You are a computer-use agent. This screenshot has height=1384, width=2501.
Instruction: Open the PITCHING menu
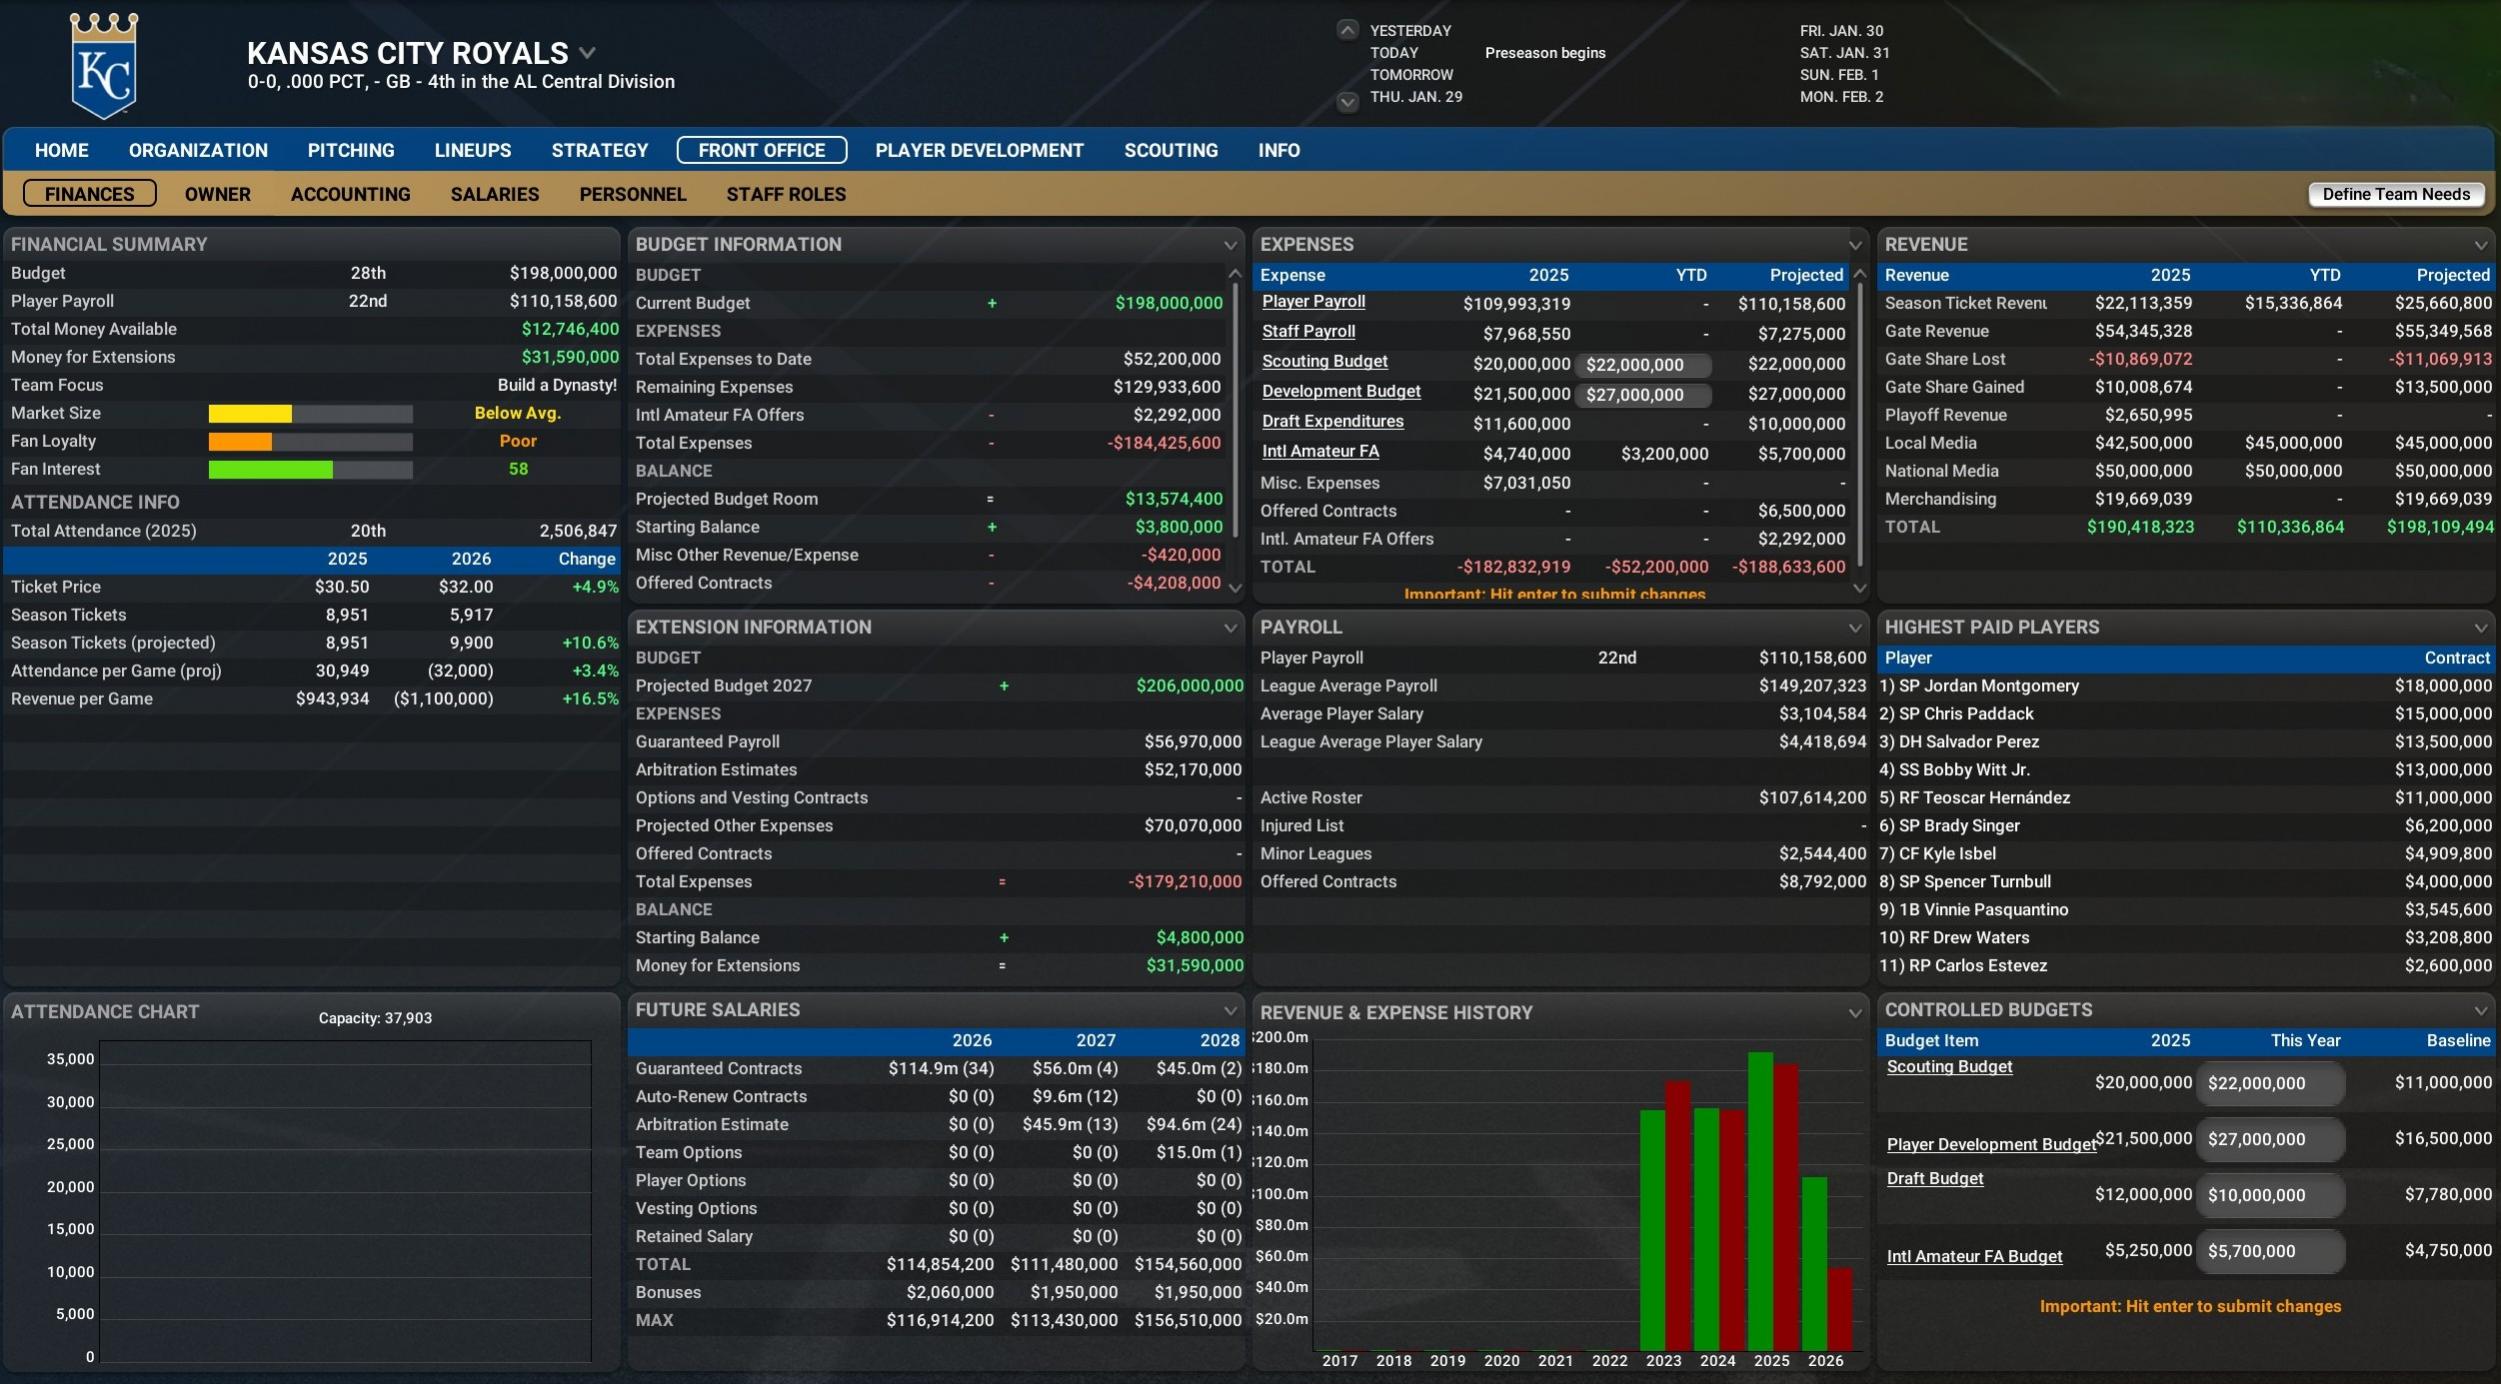click(351, 150)
